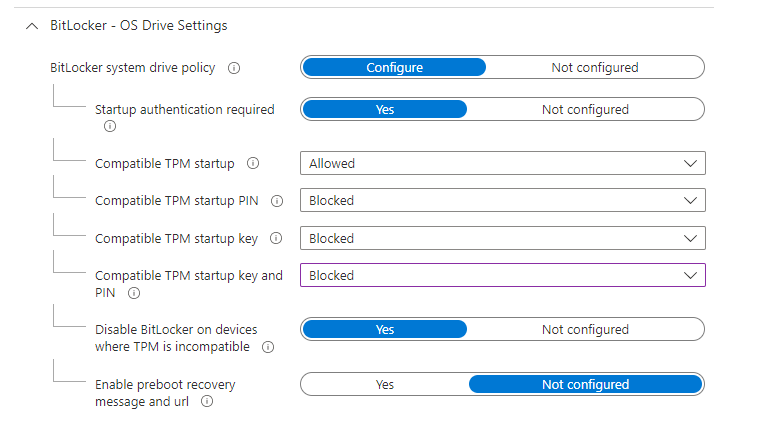Screen dimensions: 782x425
Task: Choose Yes for Enable preboot recovery message
Action: 385,384
